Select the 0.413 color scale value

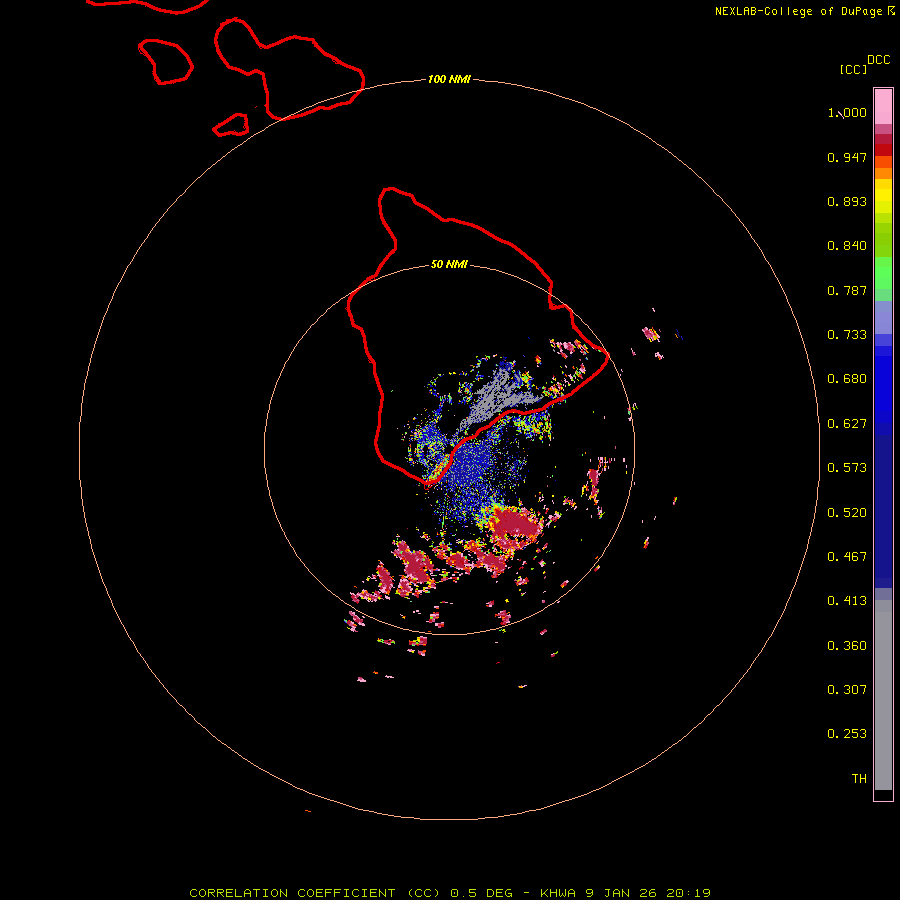point(847,601)
